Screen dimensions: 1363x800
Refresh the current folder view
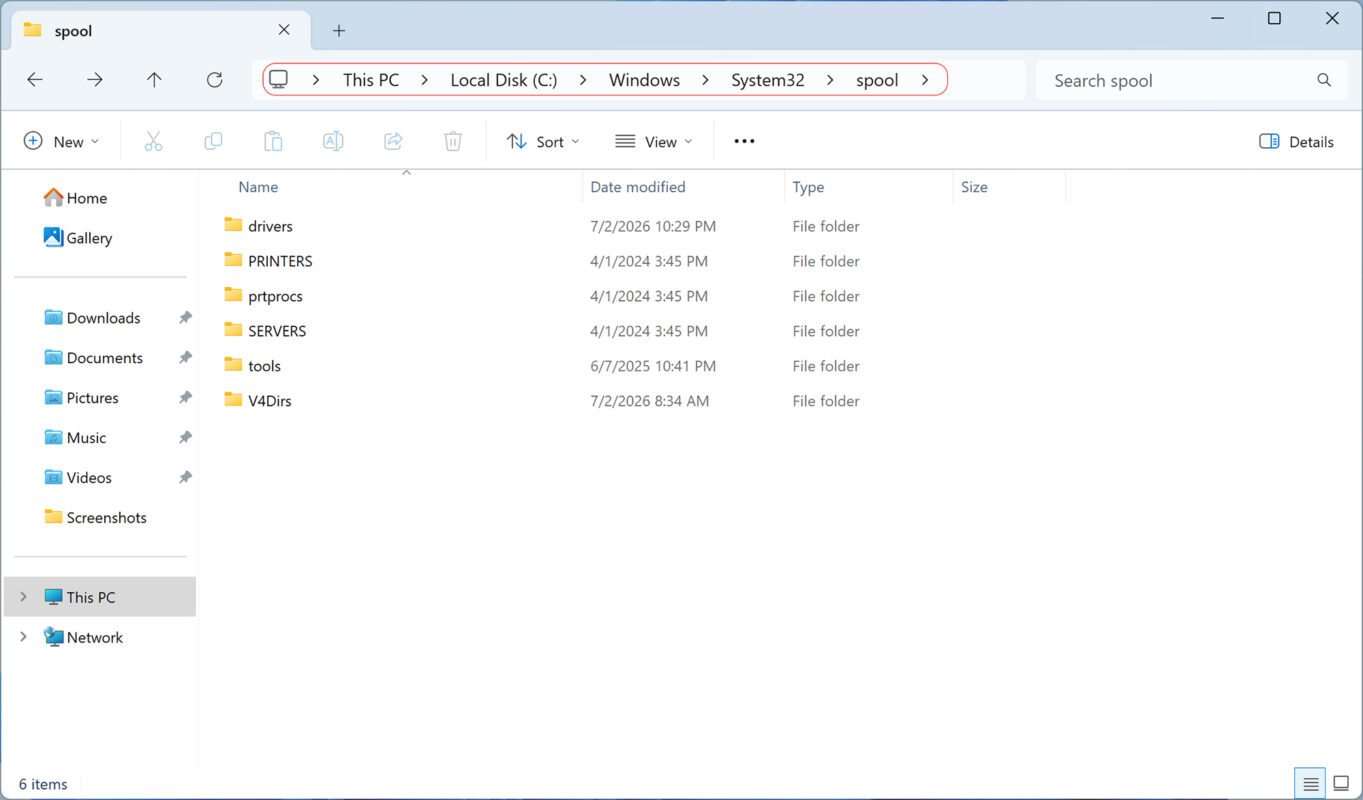(x=214, y=80)
